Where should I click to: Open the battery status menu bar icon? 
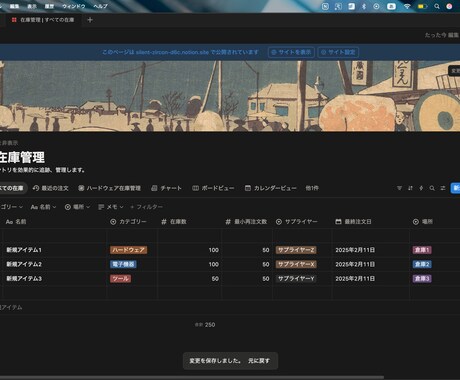point(422,6)
